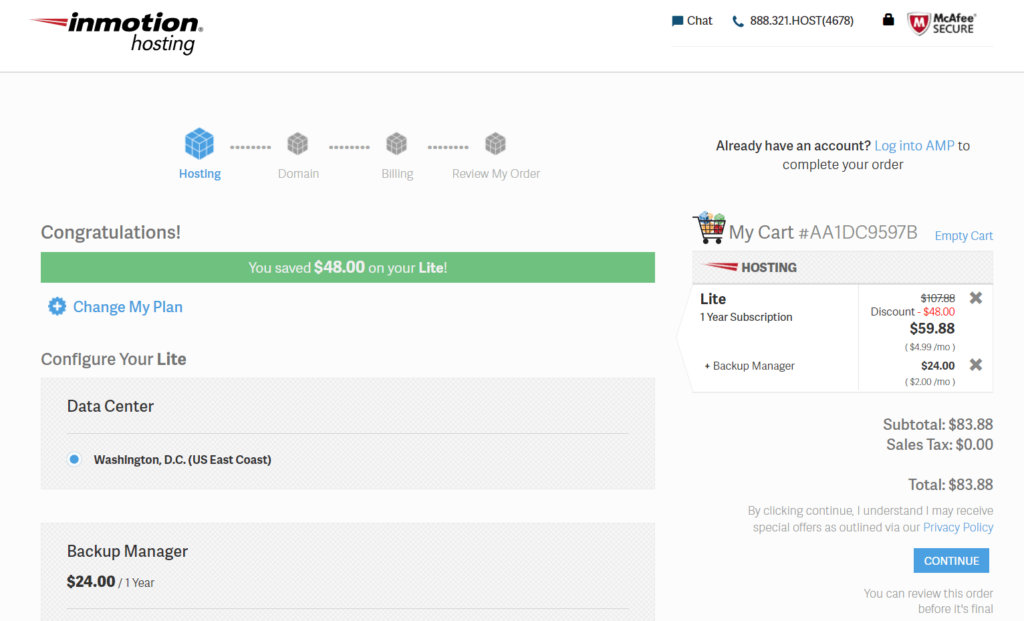Click the Data Center heading
The width and height of the screenshot is (1024, 621).
(x=110, y=406)
